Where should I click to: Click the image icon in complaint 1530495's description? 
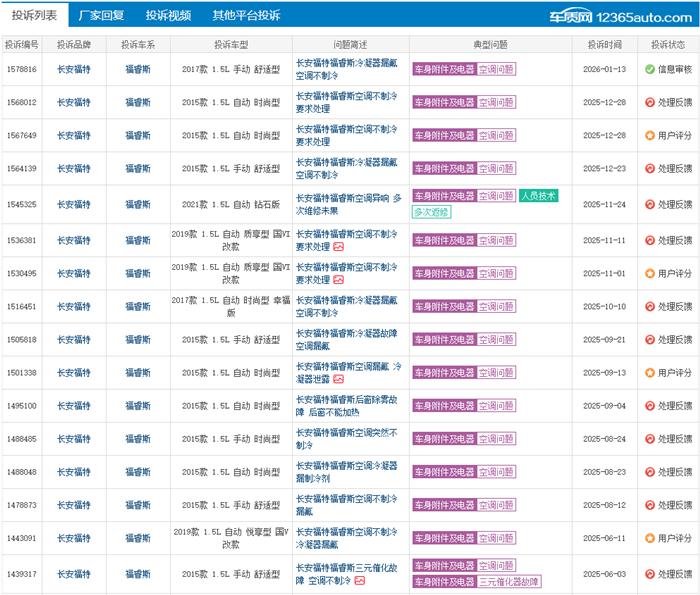point(338,280)
